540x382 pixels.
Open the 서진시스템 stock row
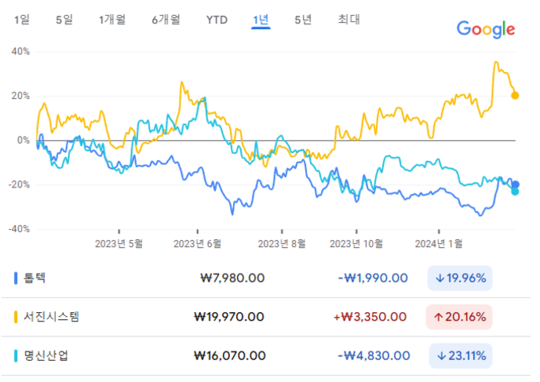point(266,317)
